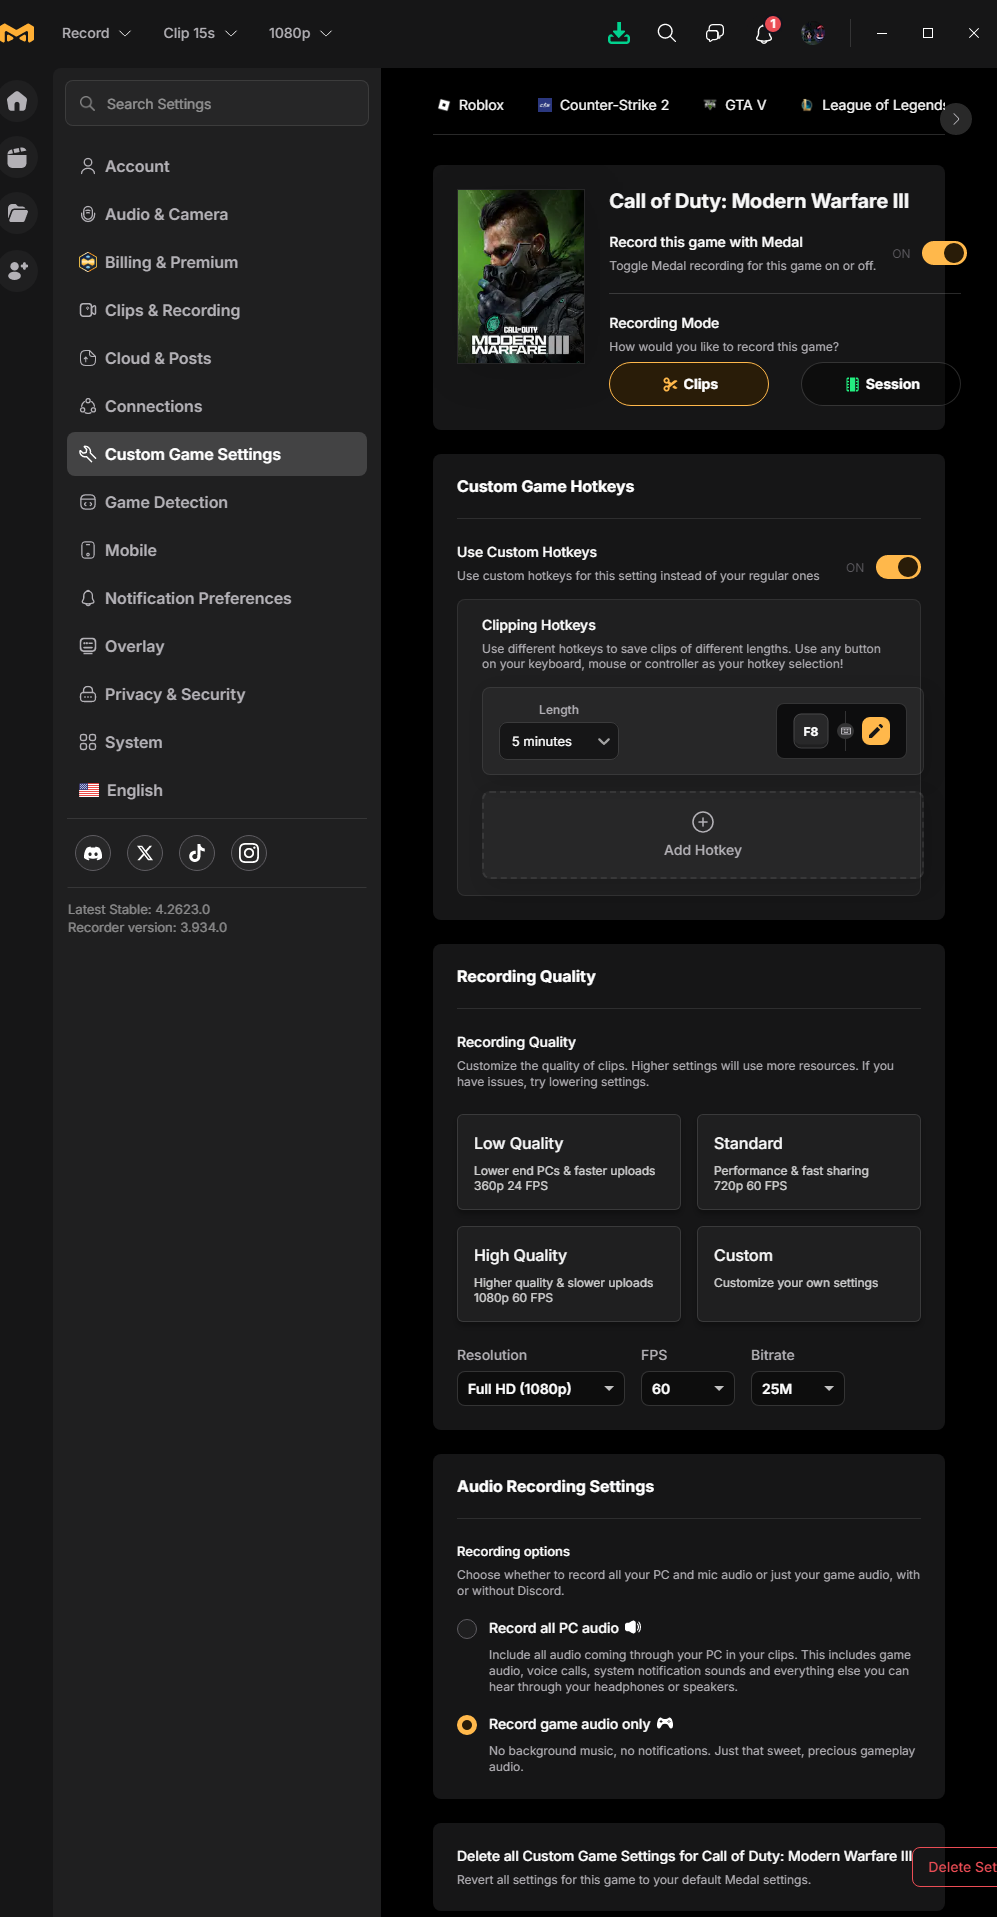Toggle Use Custom Hotkeys switch
The width and height of the screenshot is (997, 1917).
(x=898, y=567)
